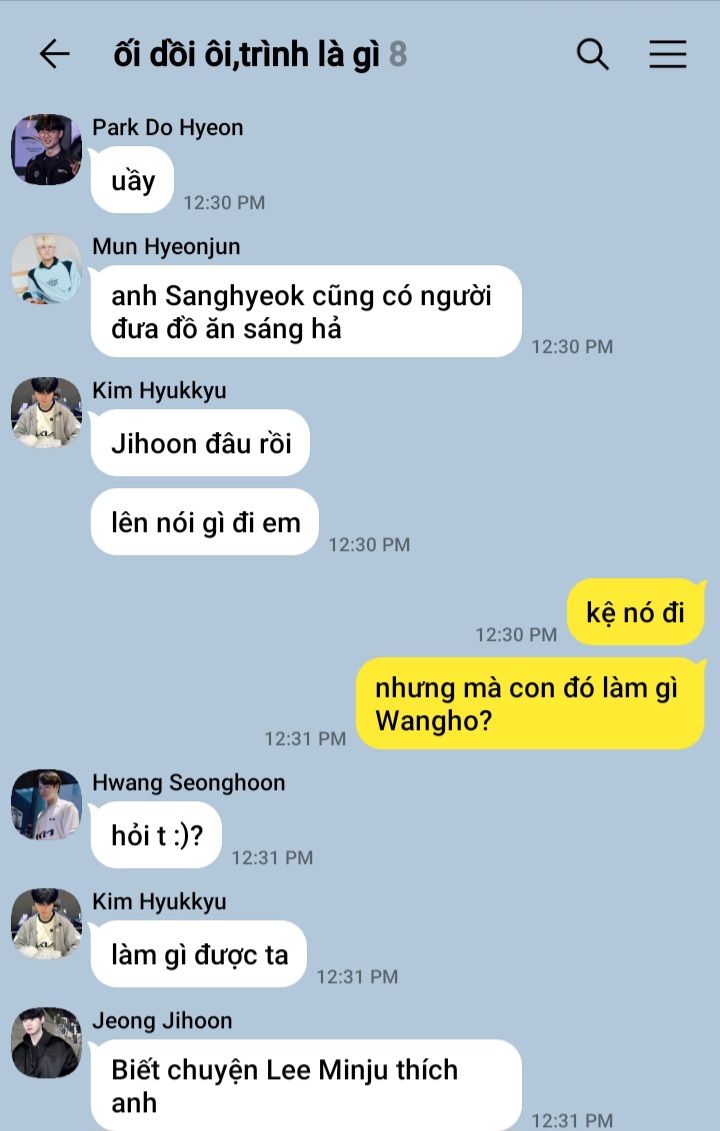Select the 'hỏi t :)?' message bubble
The height and width of the screenshot is (1131, 720).
coord(157,835)
